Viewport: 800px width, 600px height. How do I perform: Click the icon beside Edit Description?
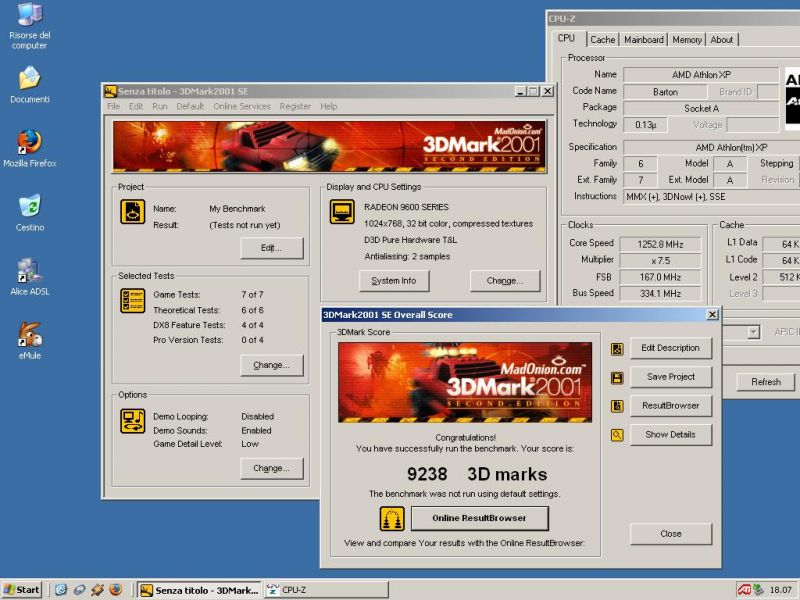point(617,348)
